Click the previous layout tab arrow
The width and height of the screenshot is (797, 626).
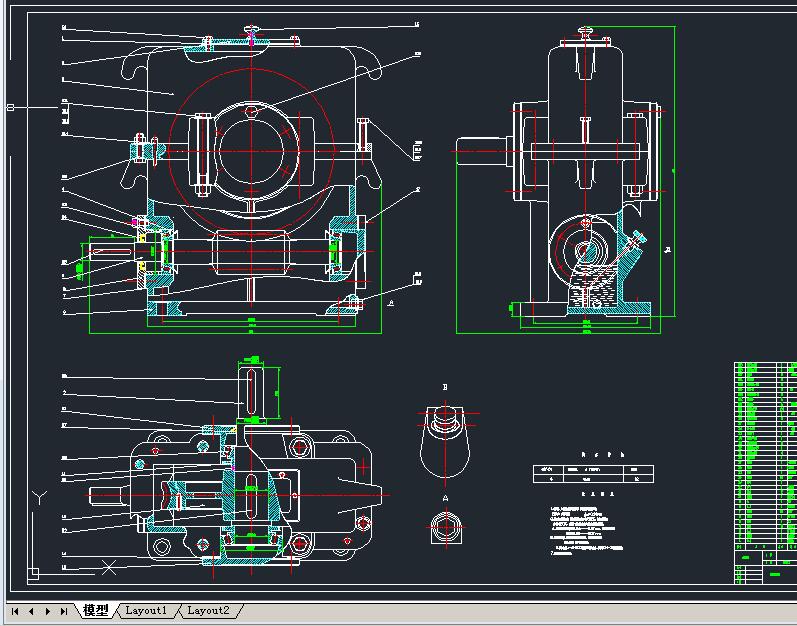tap(31, 611)
